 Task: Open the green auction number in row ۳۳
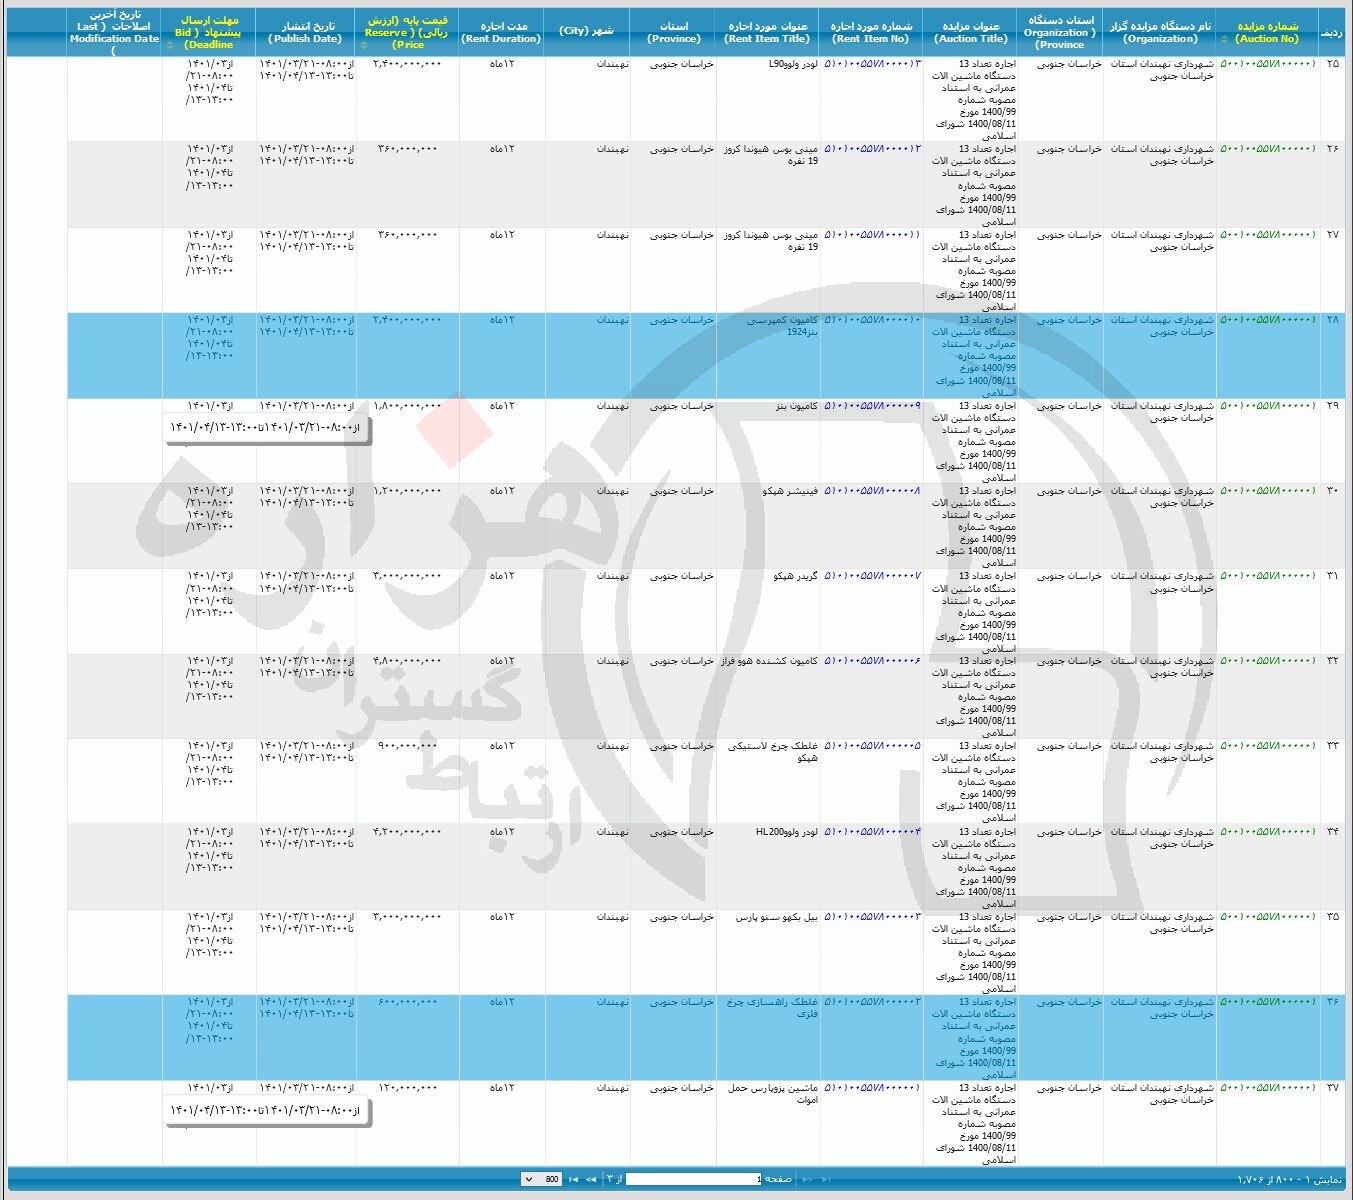point(1268,746)
